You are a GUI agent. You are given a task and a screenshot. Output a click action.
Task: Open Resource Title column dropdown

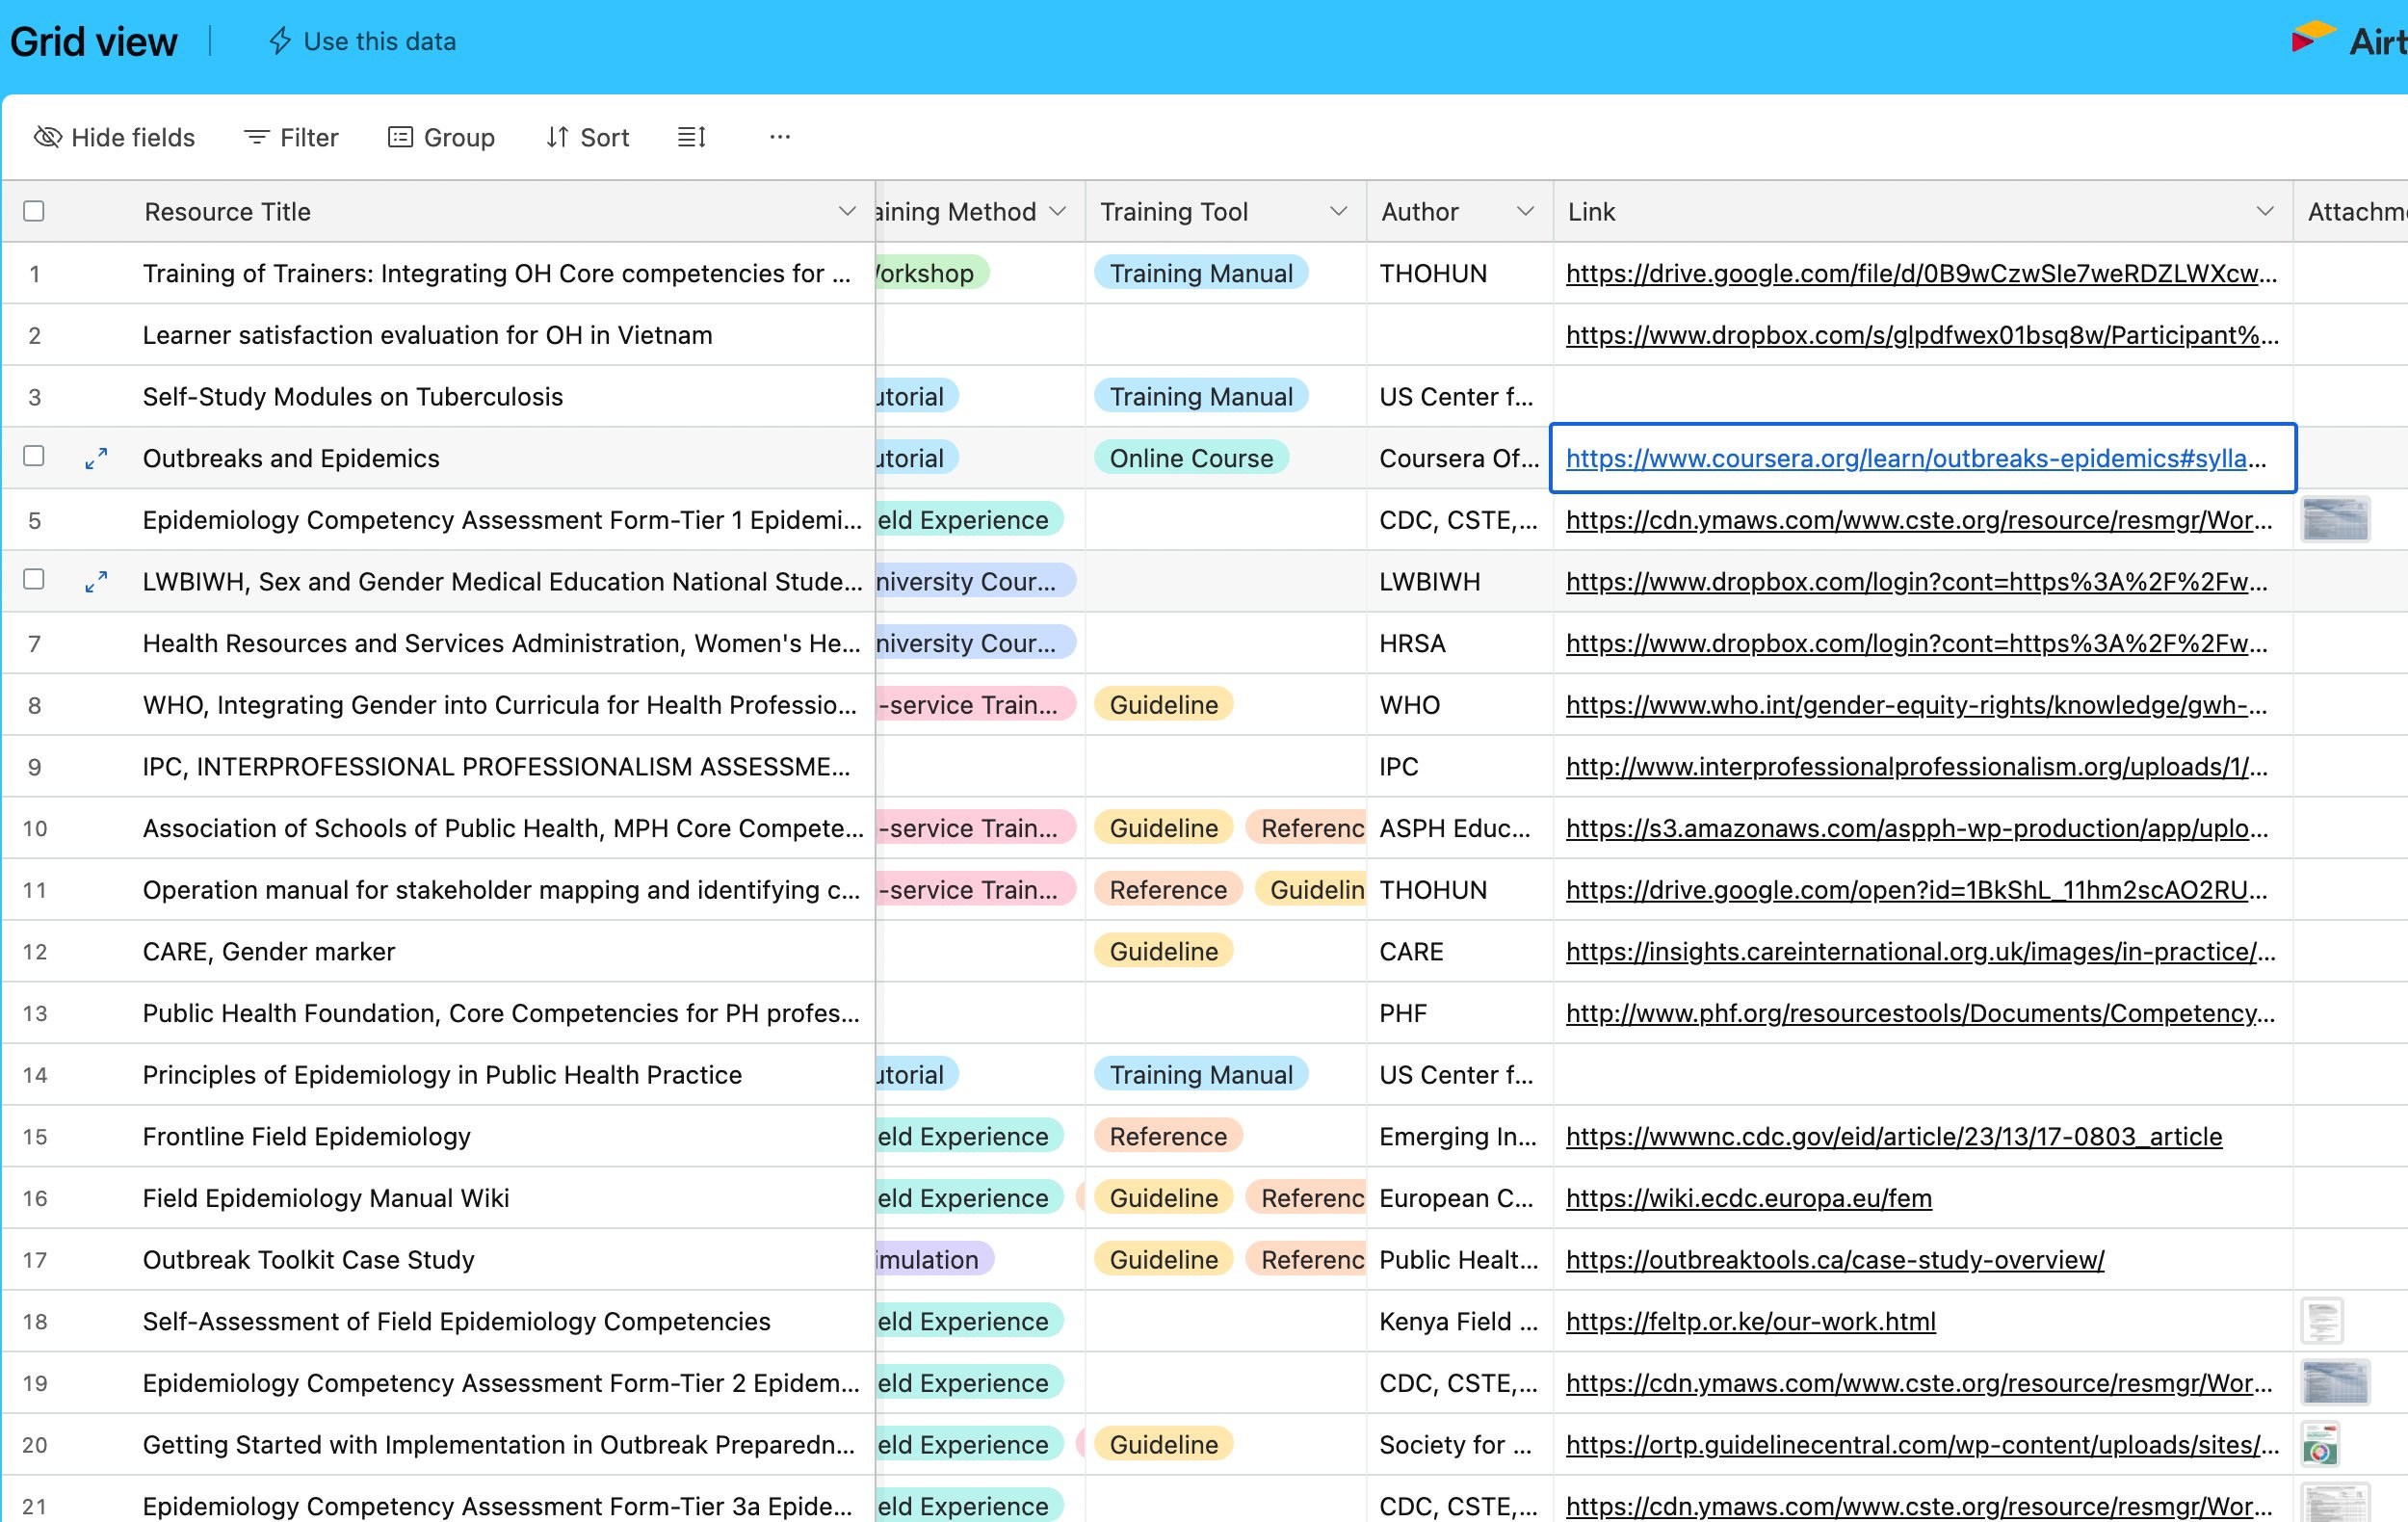pyautogui.click(x=847, y=211)
